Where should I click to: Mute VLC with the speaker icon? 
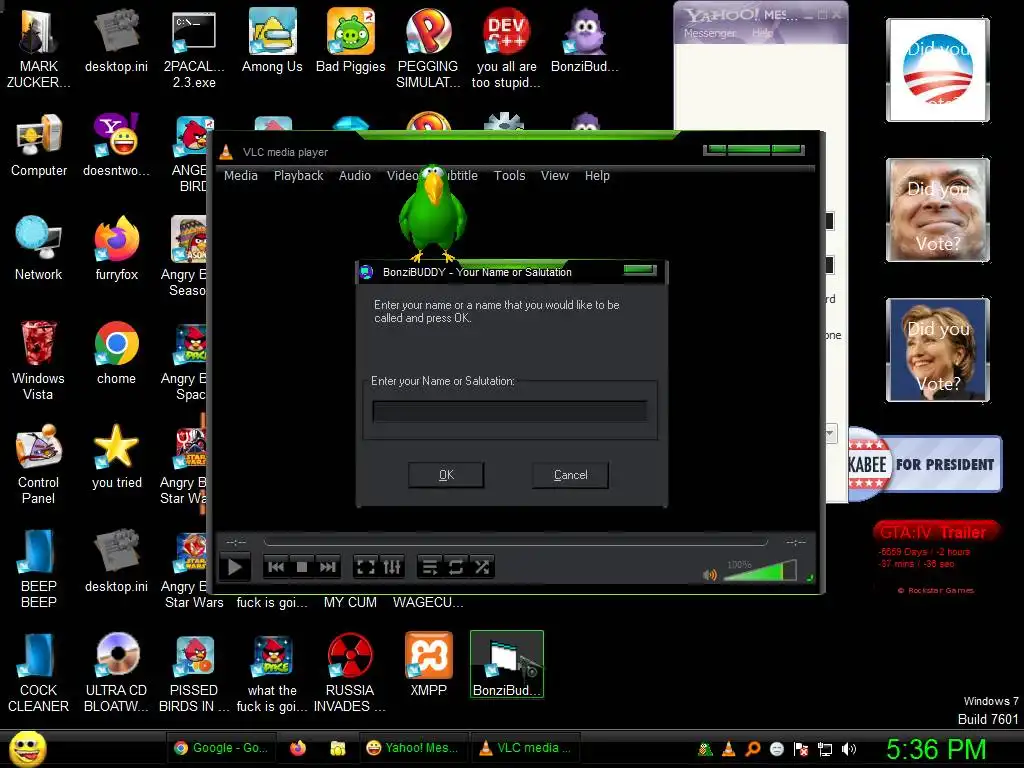point(710,575)
